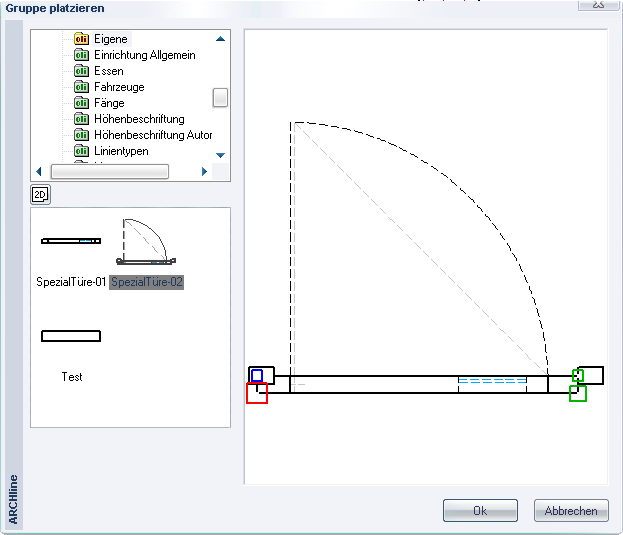Select Höhenbeschriftung Autor category label

153,135
